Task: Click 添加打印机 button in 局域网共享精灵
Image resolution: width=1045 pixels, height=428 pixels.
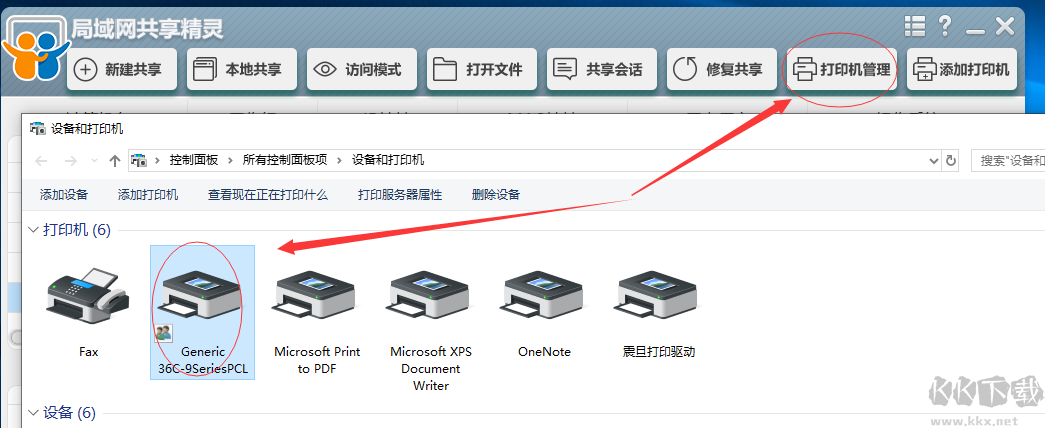Action: tap(962, 69)
